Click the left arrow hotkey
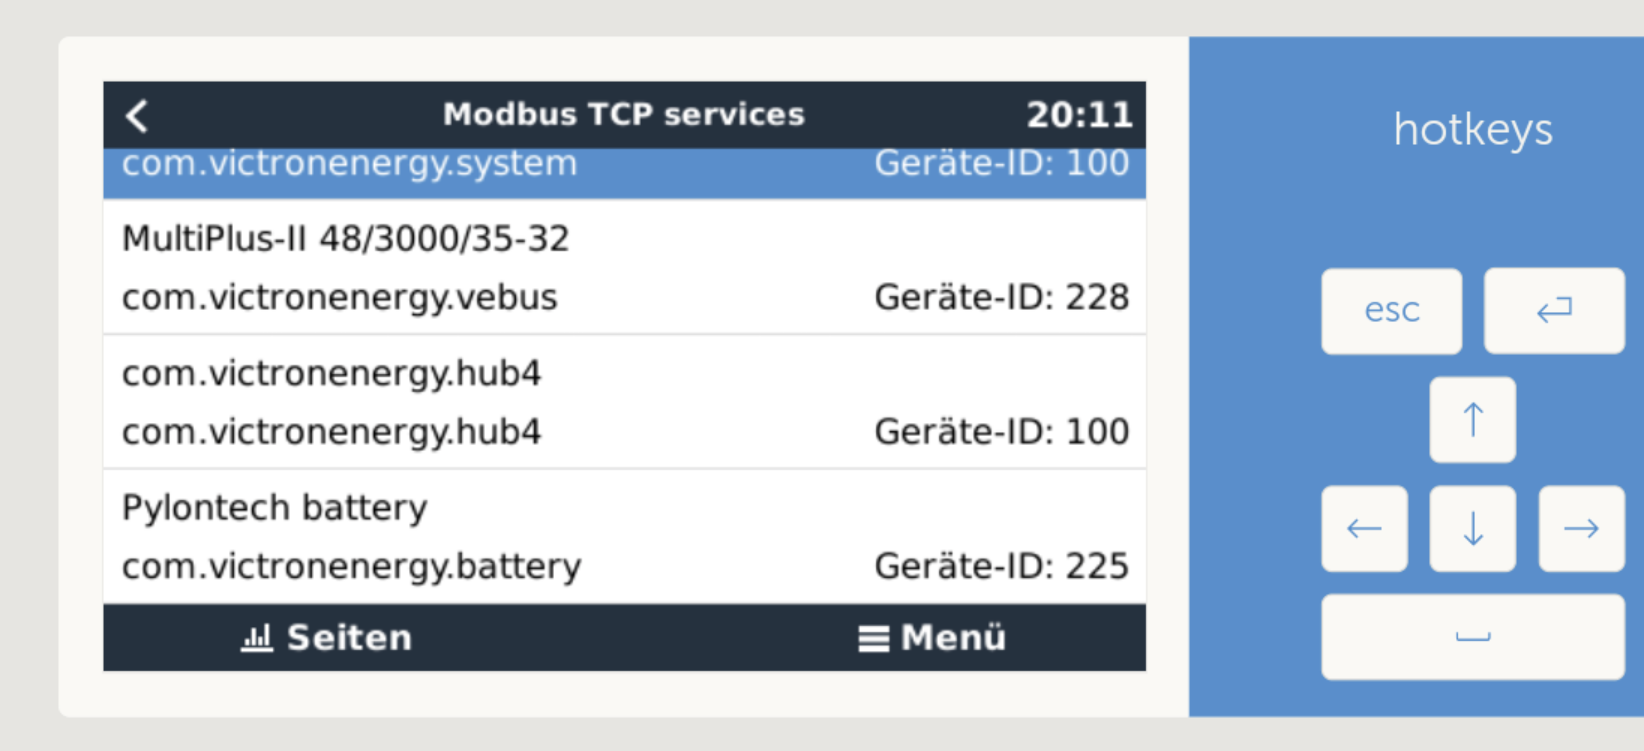 [x=1364, y=529]
